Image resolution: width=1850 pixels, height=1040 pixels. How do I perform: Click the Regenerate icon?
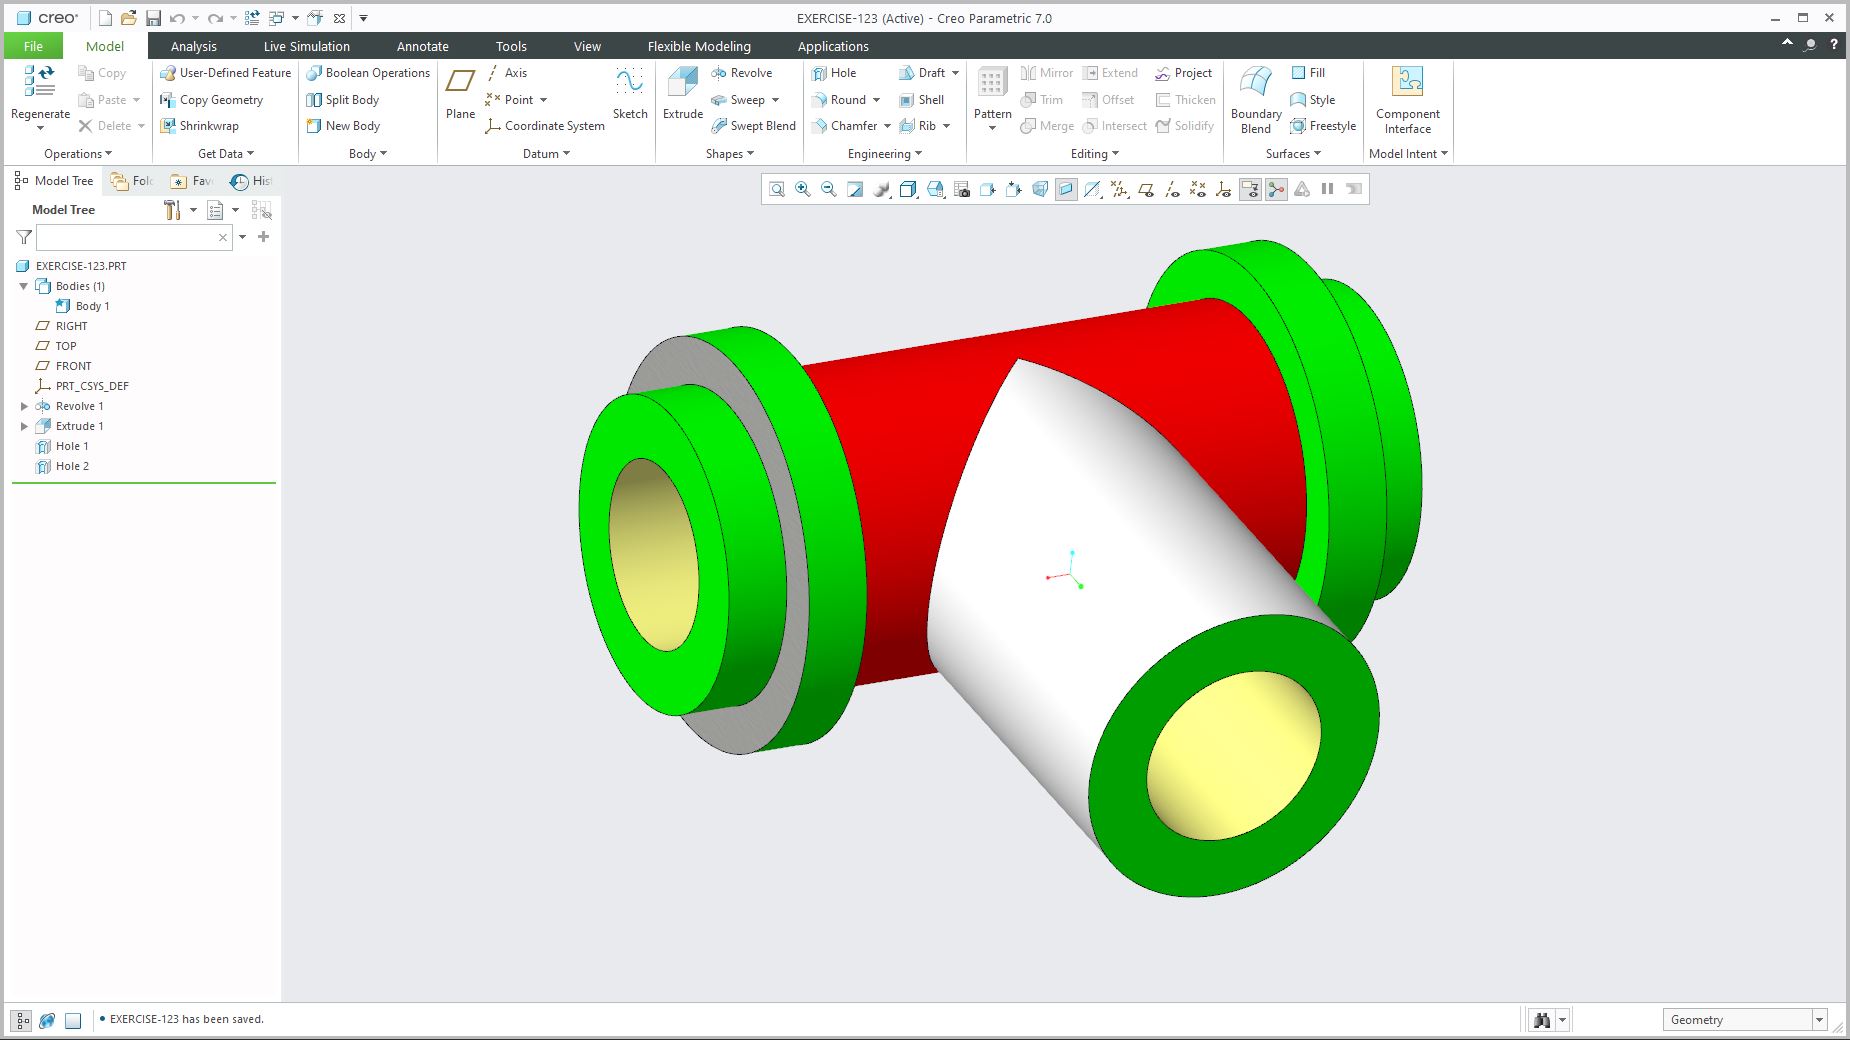40,81
